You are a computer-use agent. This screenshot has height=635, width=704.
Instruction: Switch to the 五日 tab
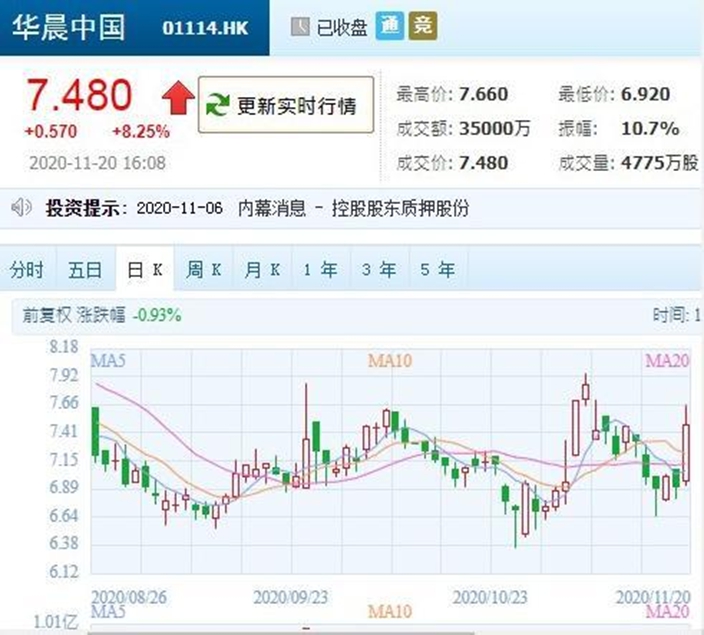(x=85, y=269)
